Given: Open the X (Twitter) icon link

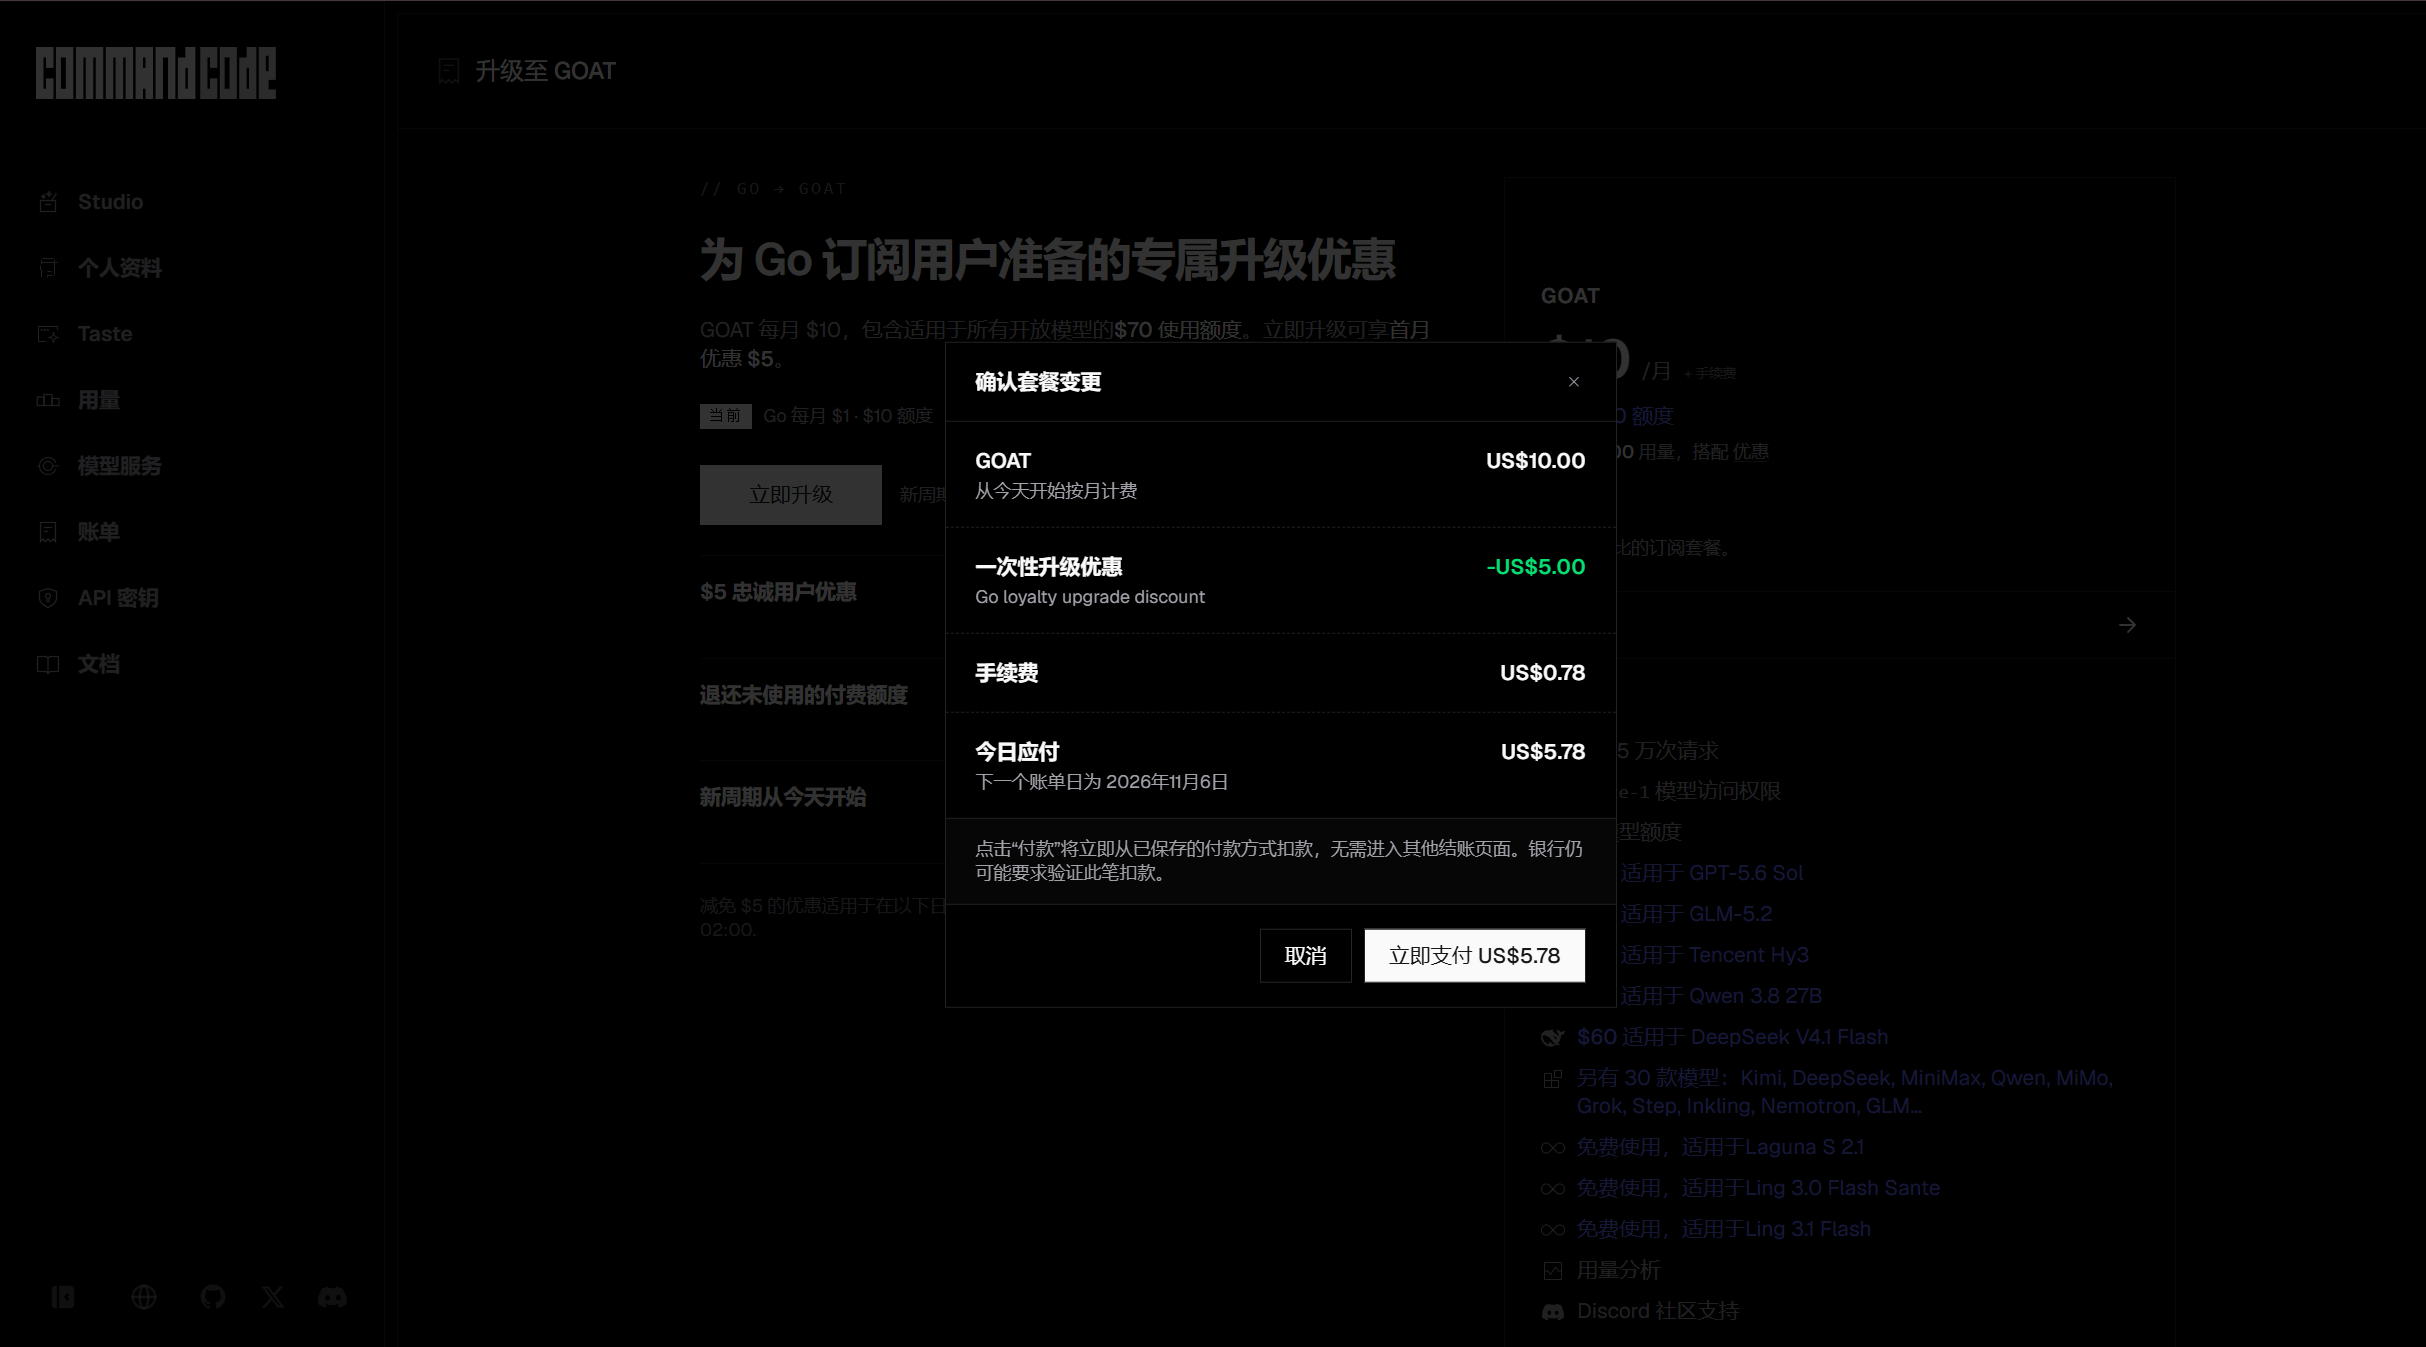Looking at the screenshot, I should click(x=273, y=1297).
